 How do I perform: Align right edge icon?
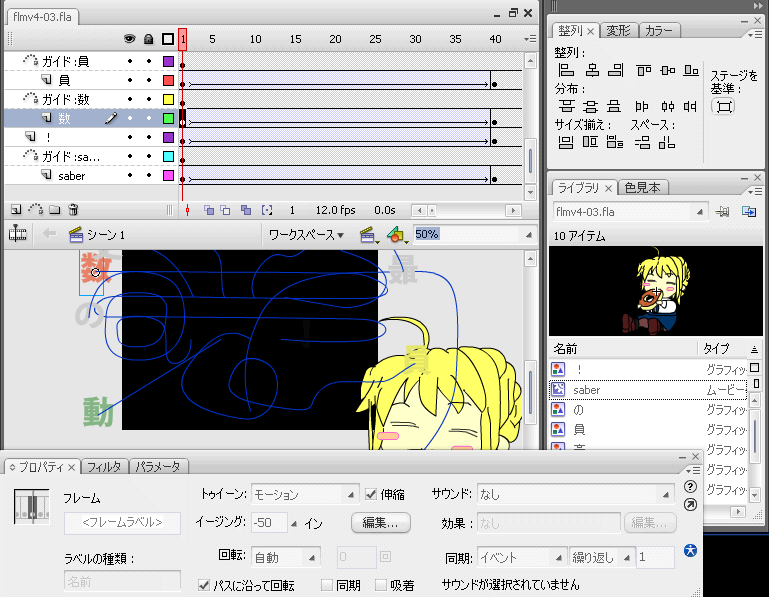615,70
